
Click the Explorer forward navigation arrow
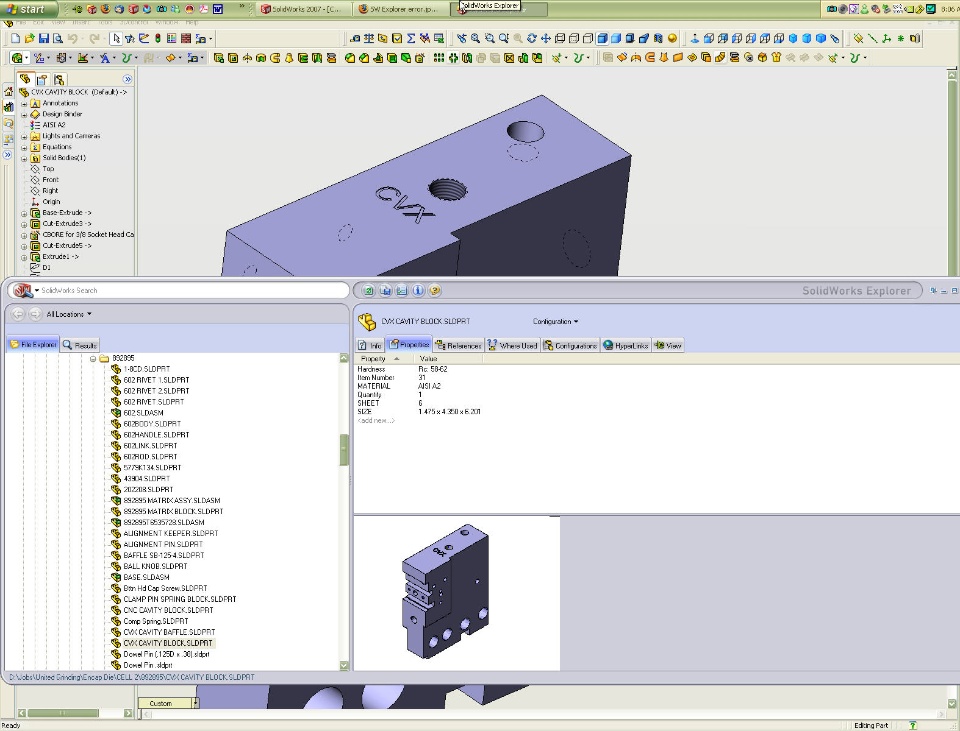tap(35, 314)
